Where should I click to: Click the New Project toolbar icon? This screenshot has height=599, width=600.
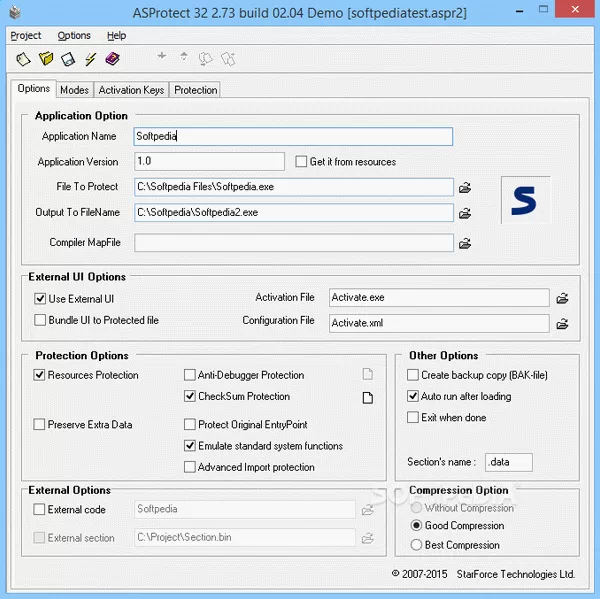click(23, 59)
